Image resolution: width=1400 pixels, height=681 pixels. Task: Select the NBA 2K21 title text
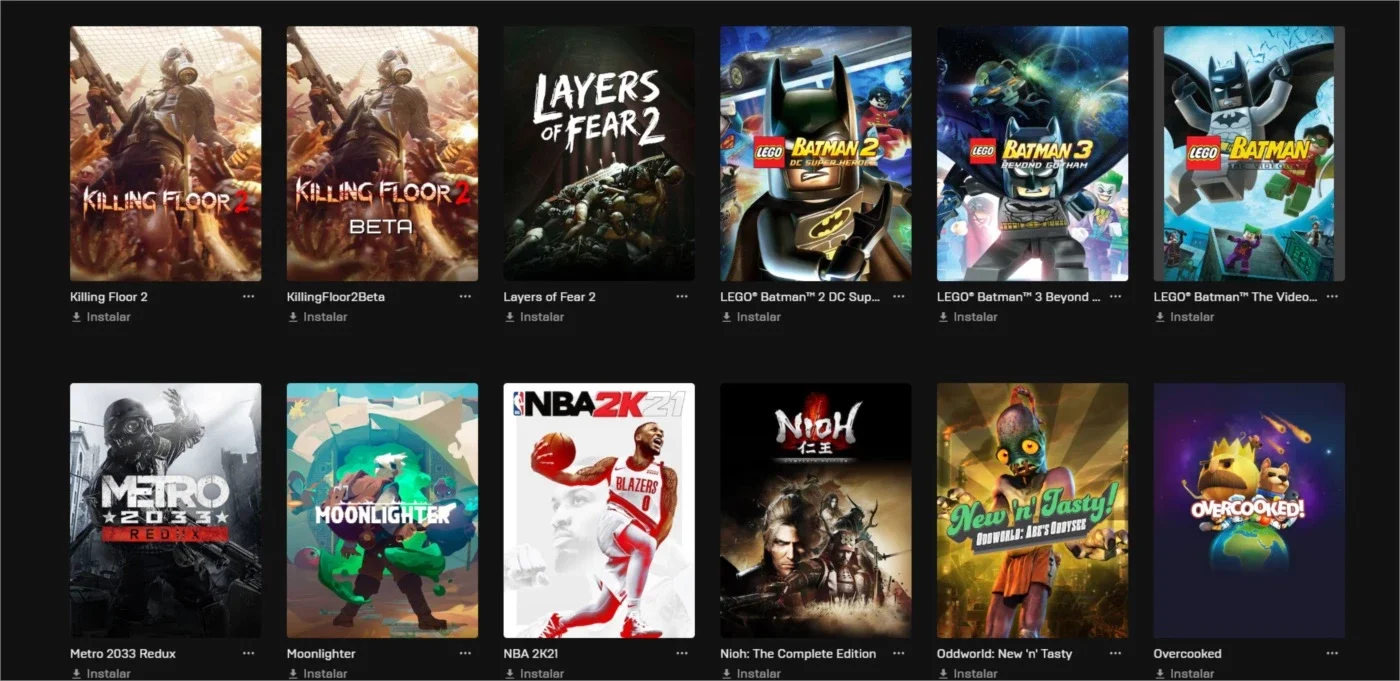click(533, 654)
